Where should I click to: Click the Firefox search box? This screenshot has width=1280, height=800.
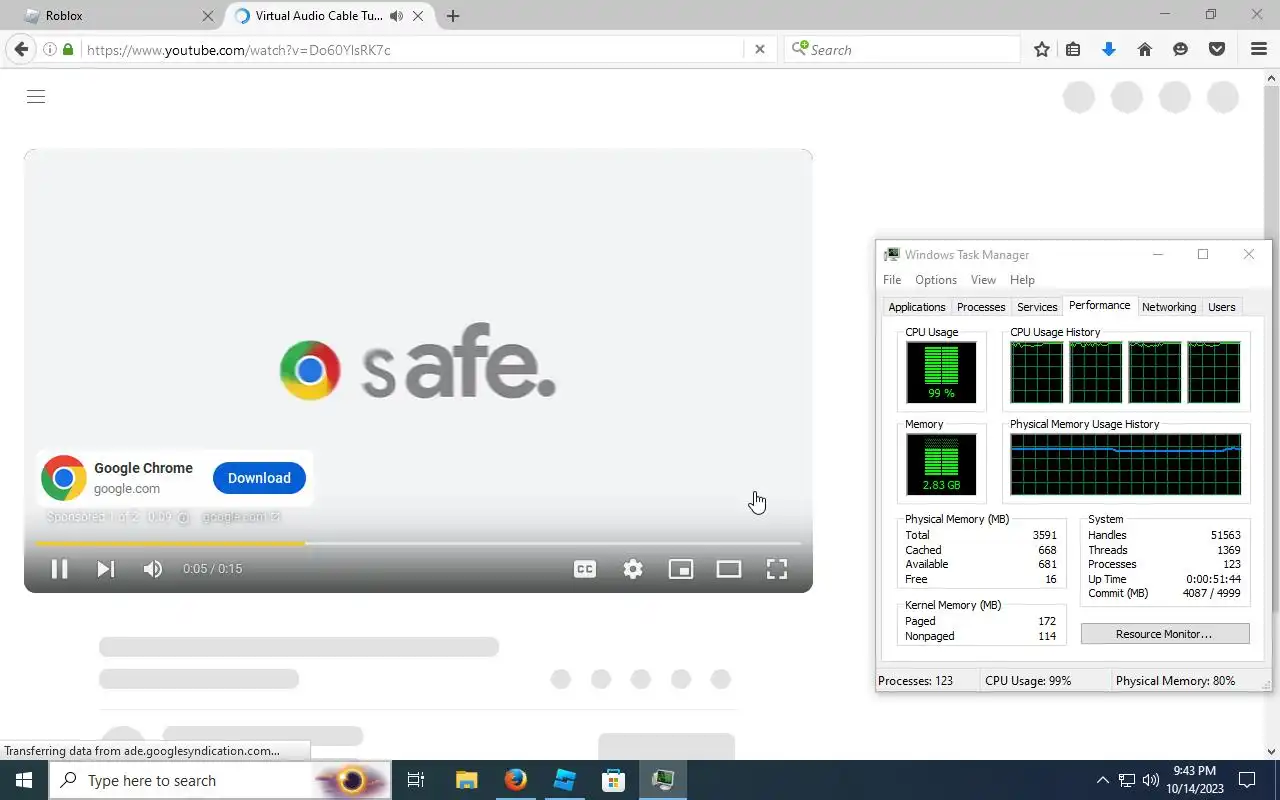click(x=902, y=49)
